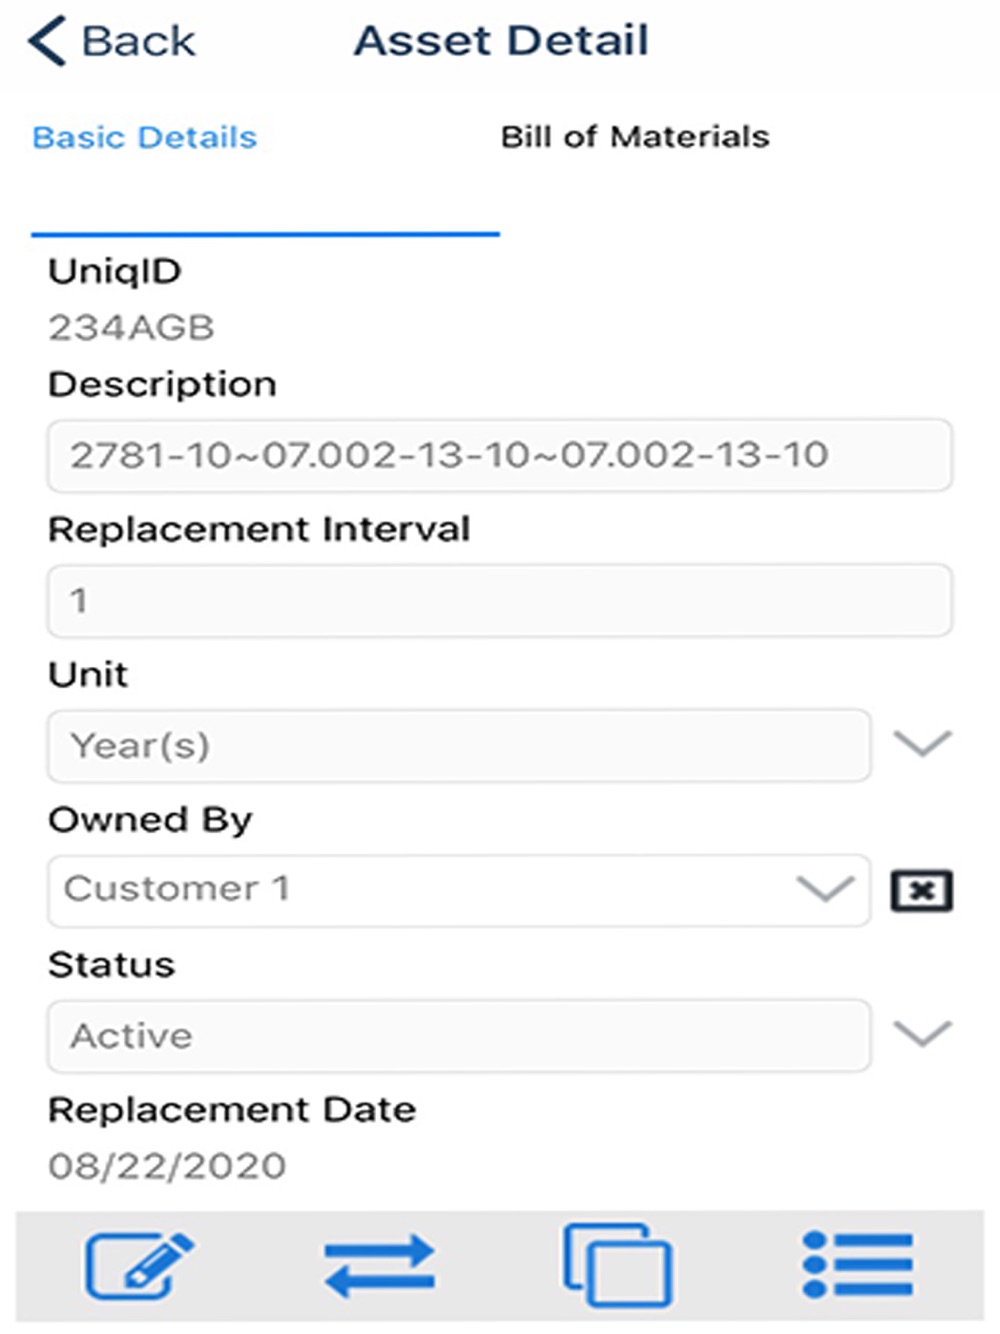The image size is (1000, 1334).
Task: Open the bulleted list menu icon
Action: tap(858, 1266)
